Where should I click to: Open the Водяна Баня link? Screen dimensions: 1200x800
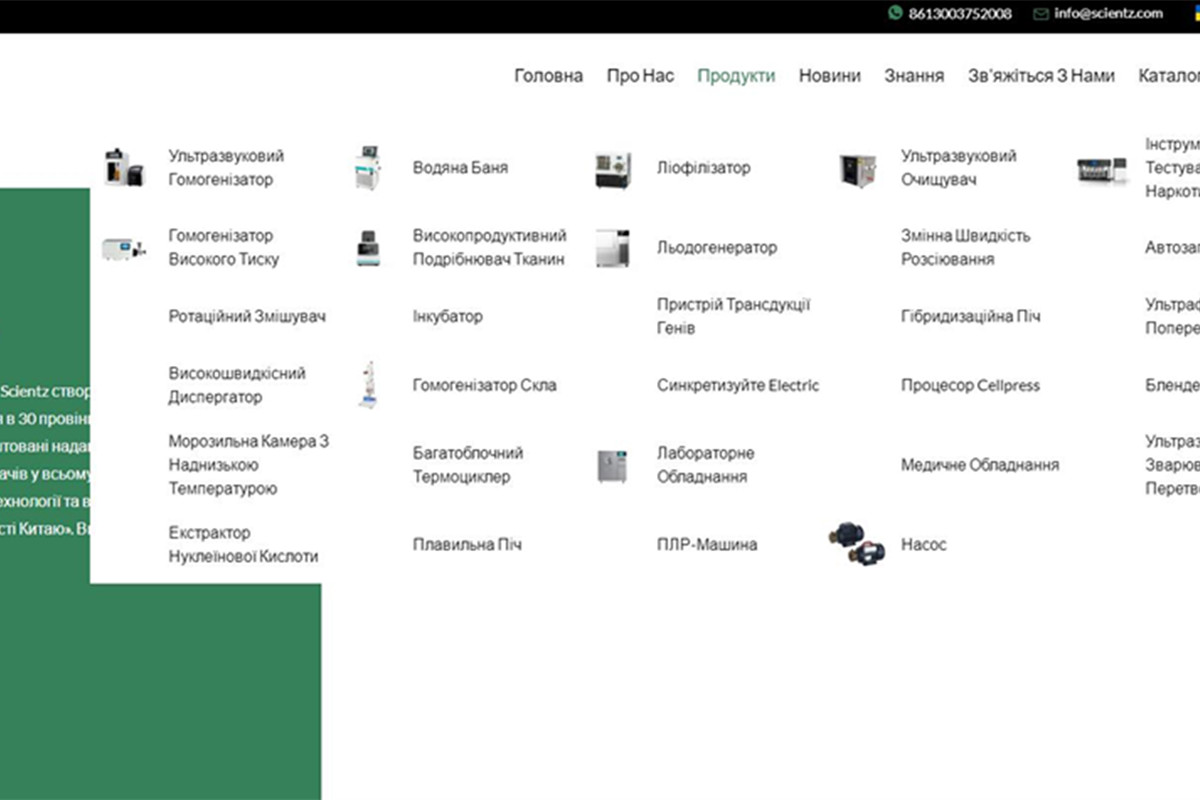[x=460, y=168]
